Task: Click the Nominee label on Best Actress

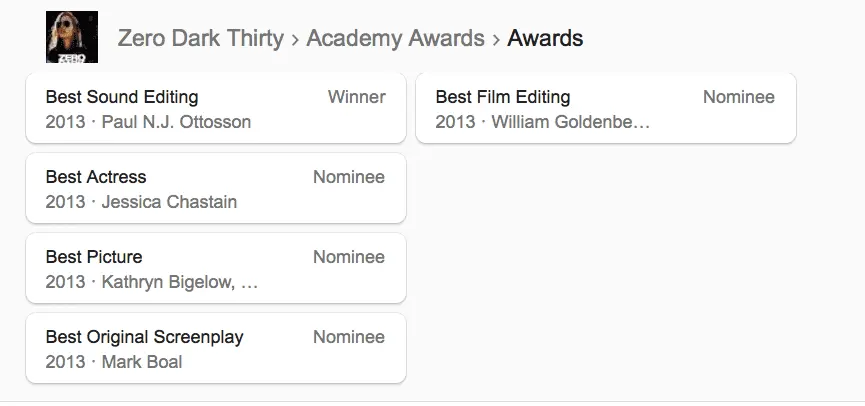Action: point(349,177)
